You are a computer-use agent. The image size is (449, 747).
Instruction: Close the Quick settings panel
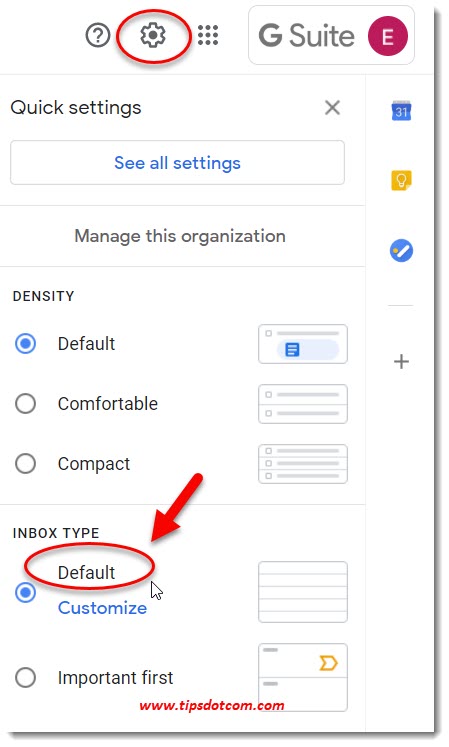pos(332,108)
